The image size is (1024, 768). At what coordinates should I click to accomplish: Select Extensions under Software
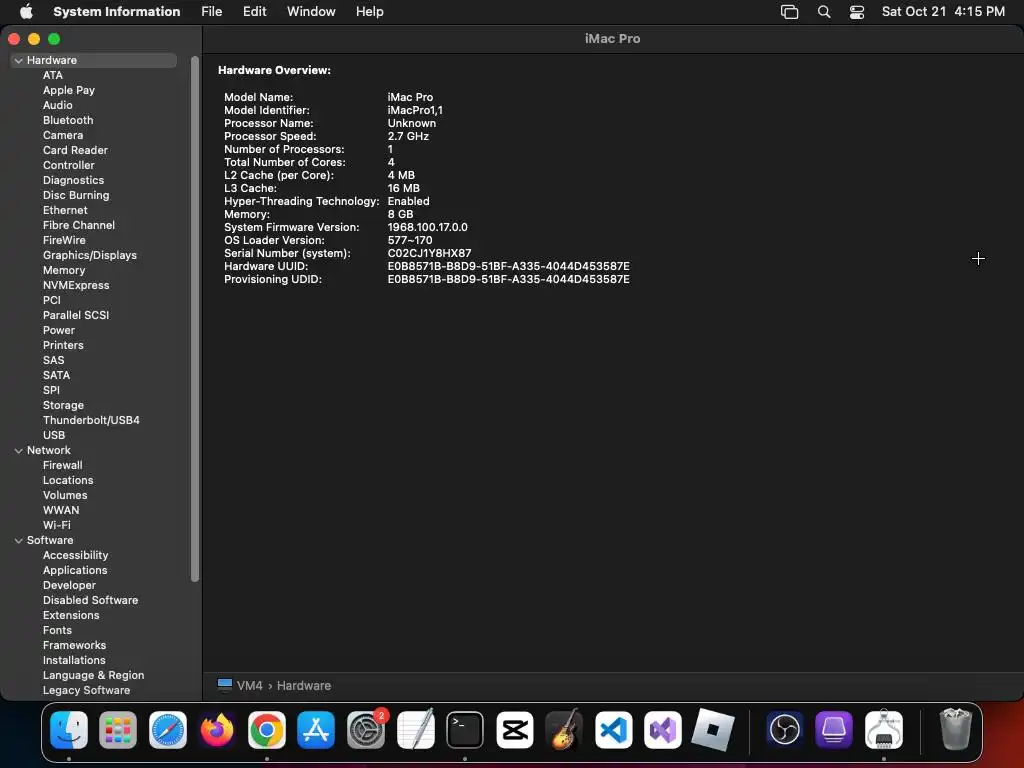[71, 616]
